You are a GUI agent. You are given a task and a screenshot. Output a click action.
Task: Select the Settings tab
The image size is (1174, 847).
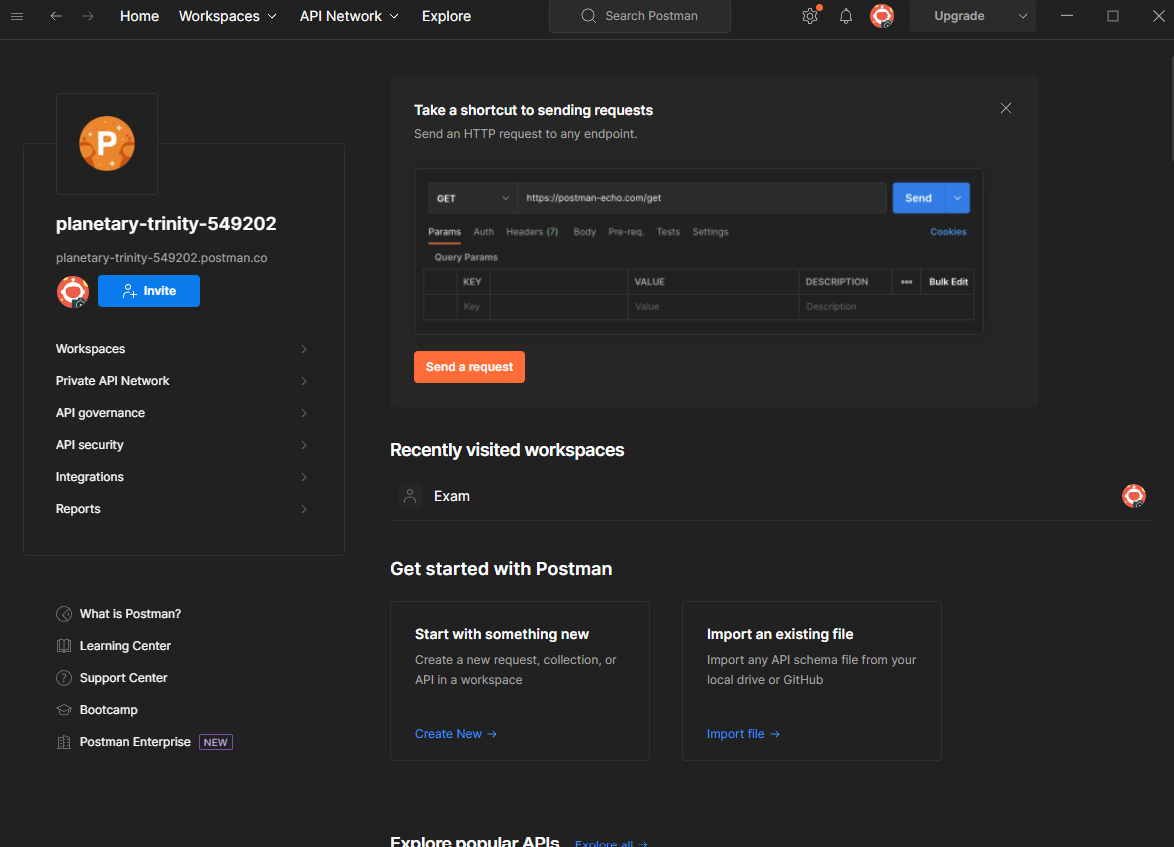[710, 232]
